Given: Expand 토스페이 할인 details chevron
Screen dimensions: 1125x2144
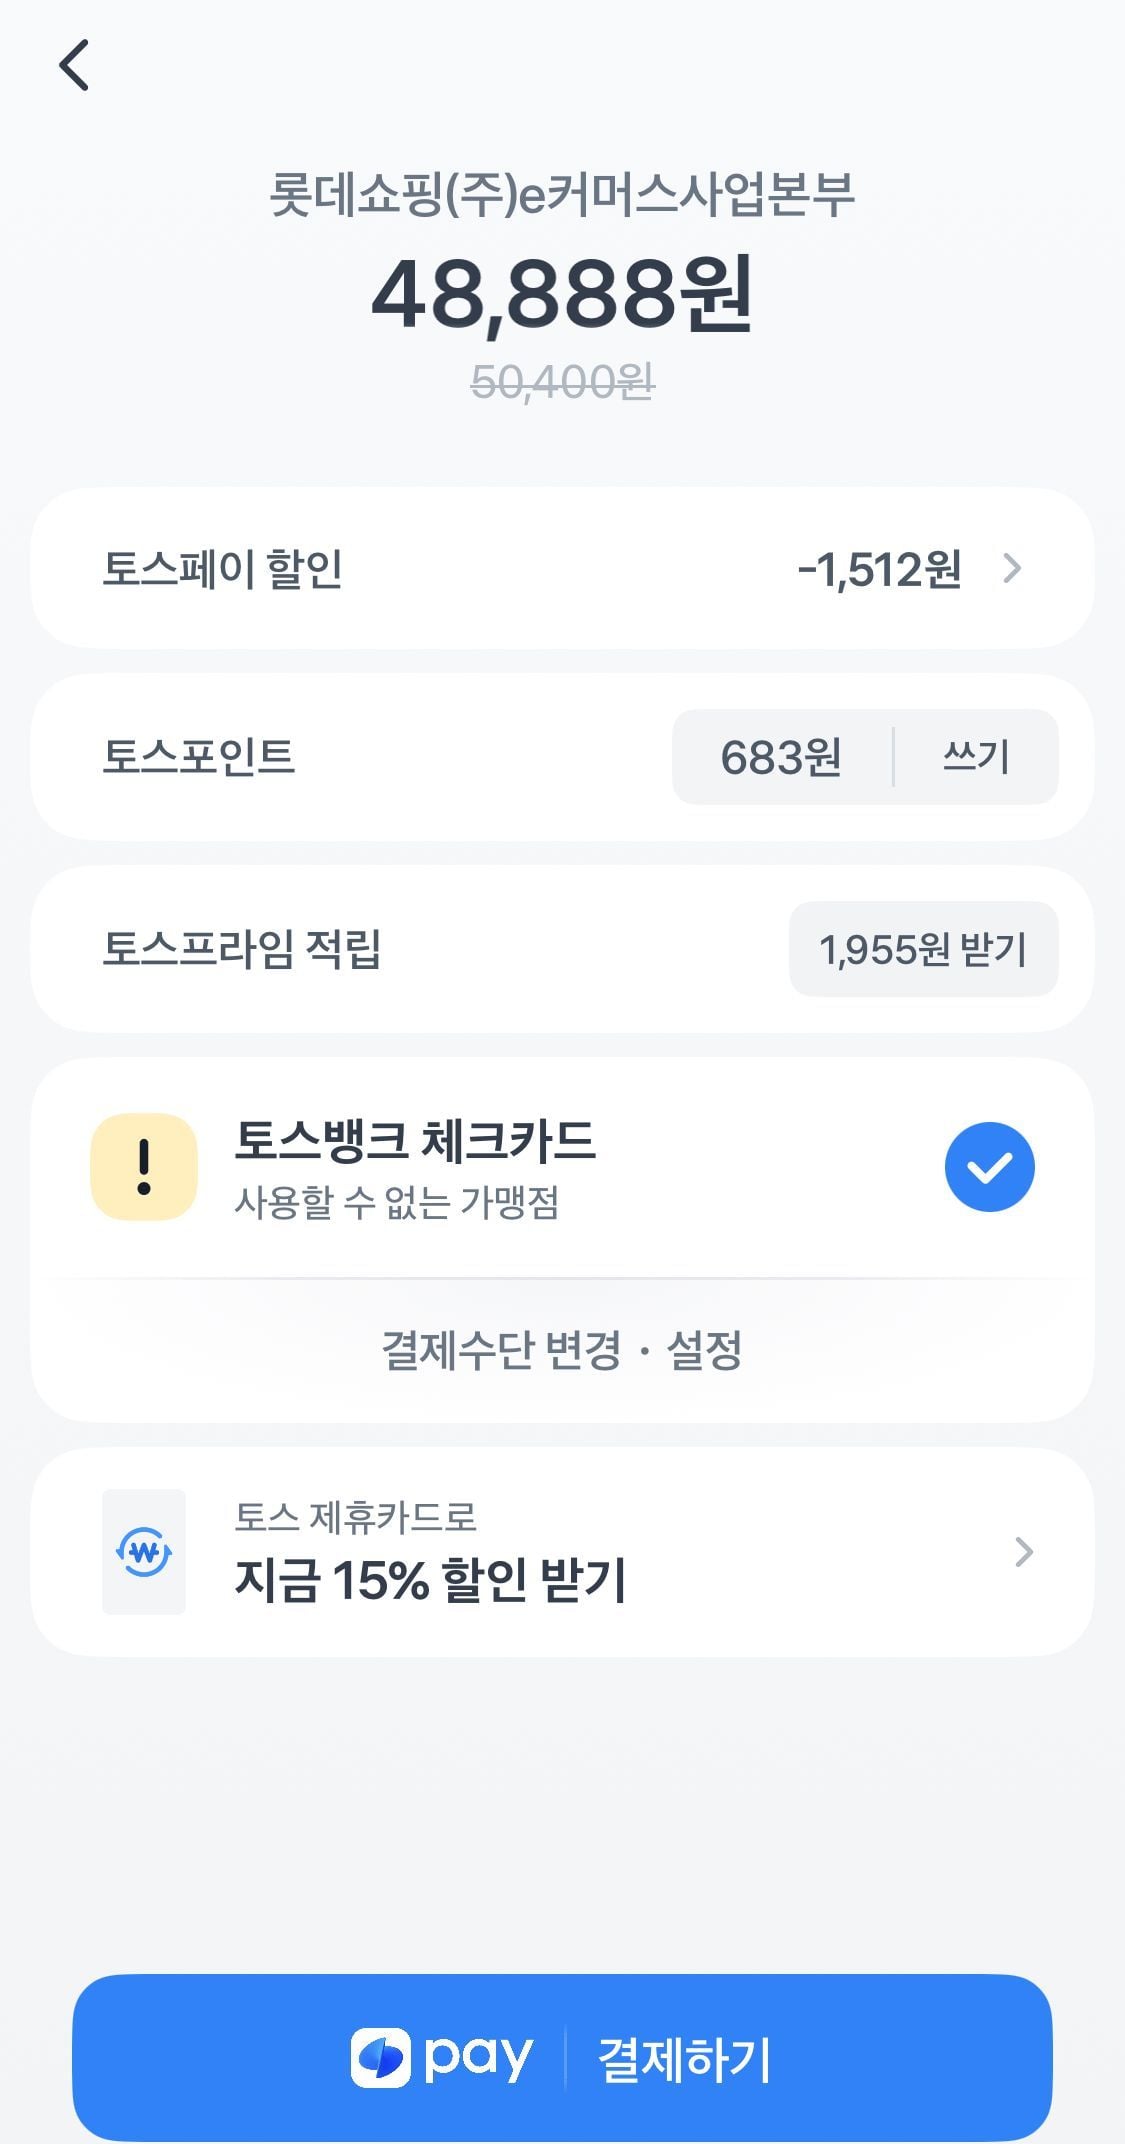Looking at the screenshot, I should (x=1012, y=569).
